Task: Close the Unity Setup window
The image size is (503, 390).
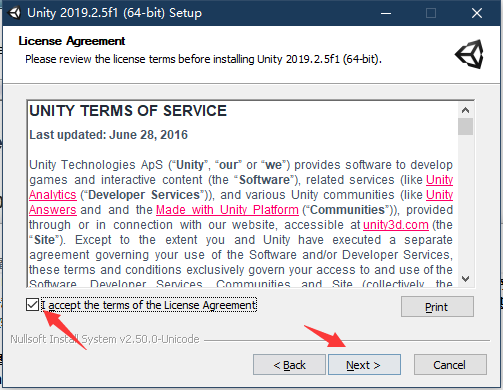Action: click(x=477, y=13)
